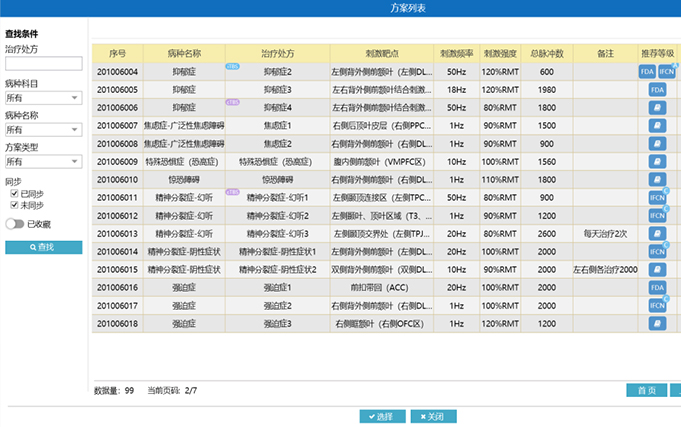
Task: Click the 治疗处方 text input field
Action: tap(43, 64)
